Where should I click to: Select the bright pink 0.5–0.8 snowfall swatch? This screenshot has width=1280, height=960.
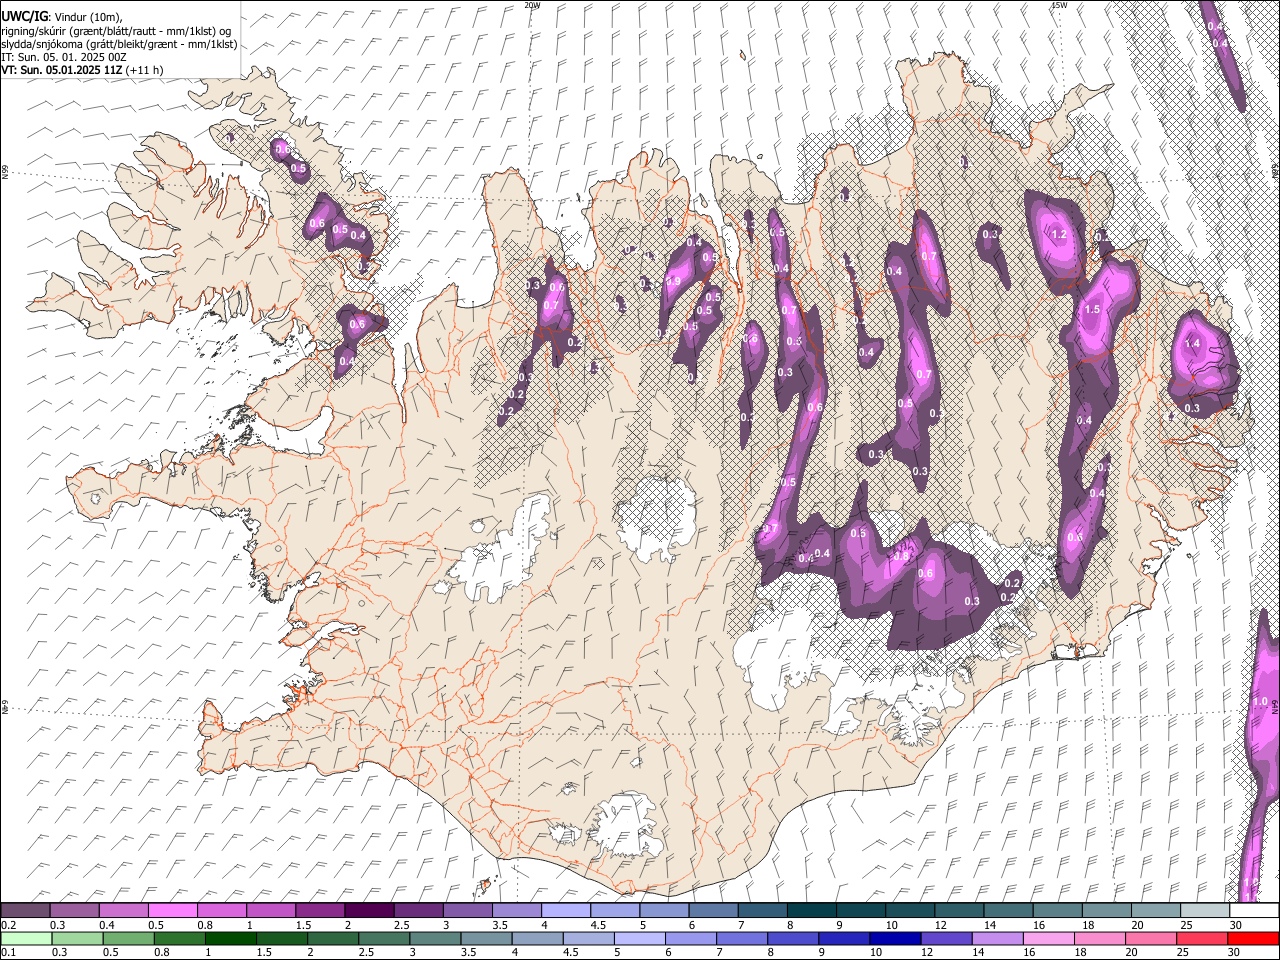click(172, 911)
